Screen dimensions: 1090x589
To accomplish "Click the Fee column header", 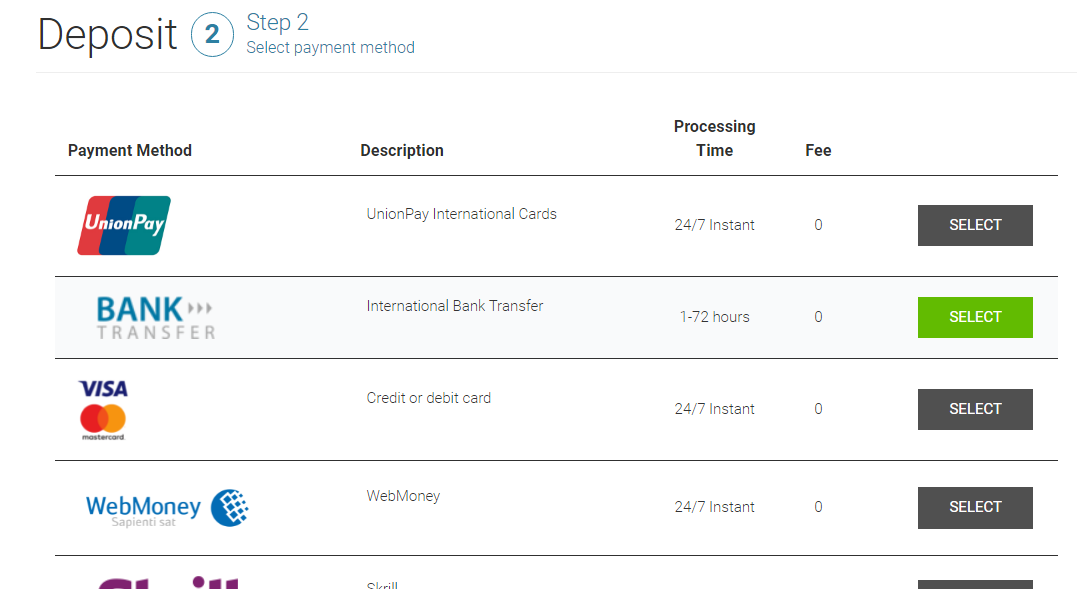I will 818,150.
